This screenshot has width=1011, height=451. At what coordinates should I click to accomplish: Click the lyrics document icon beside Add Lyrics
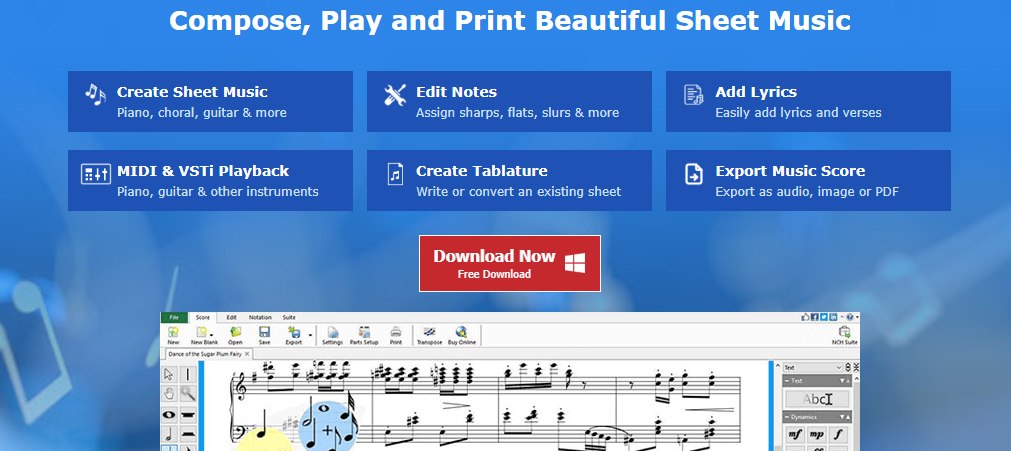[694, 95]
